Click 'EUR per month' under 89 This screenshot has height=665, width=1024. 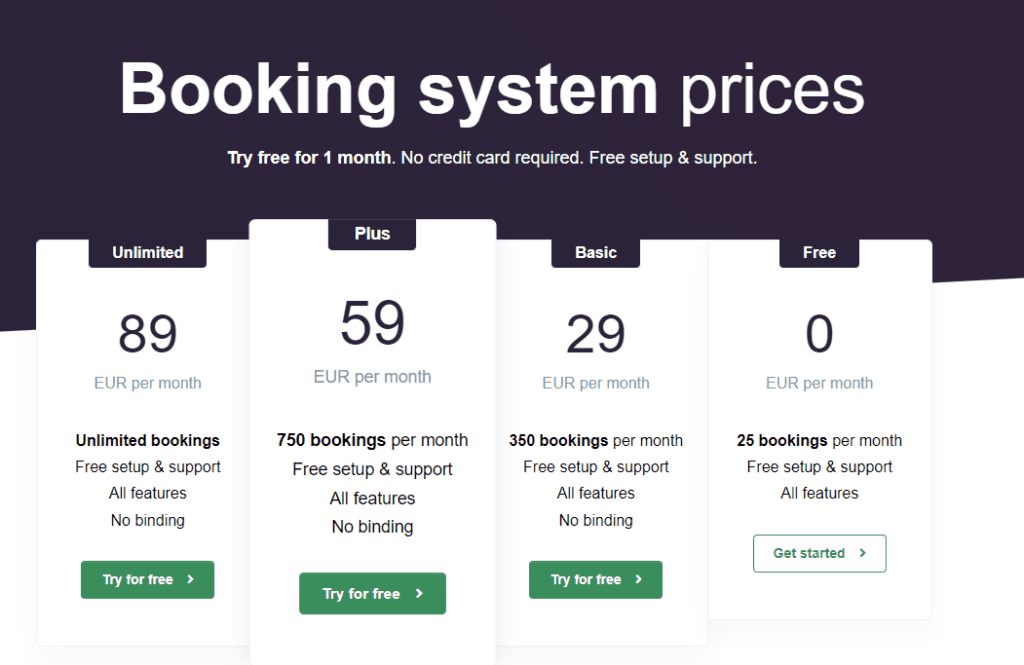coord(148,383)
